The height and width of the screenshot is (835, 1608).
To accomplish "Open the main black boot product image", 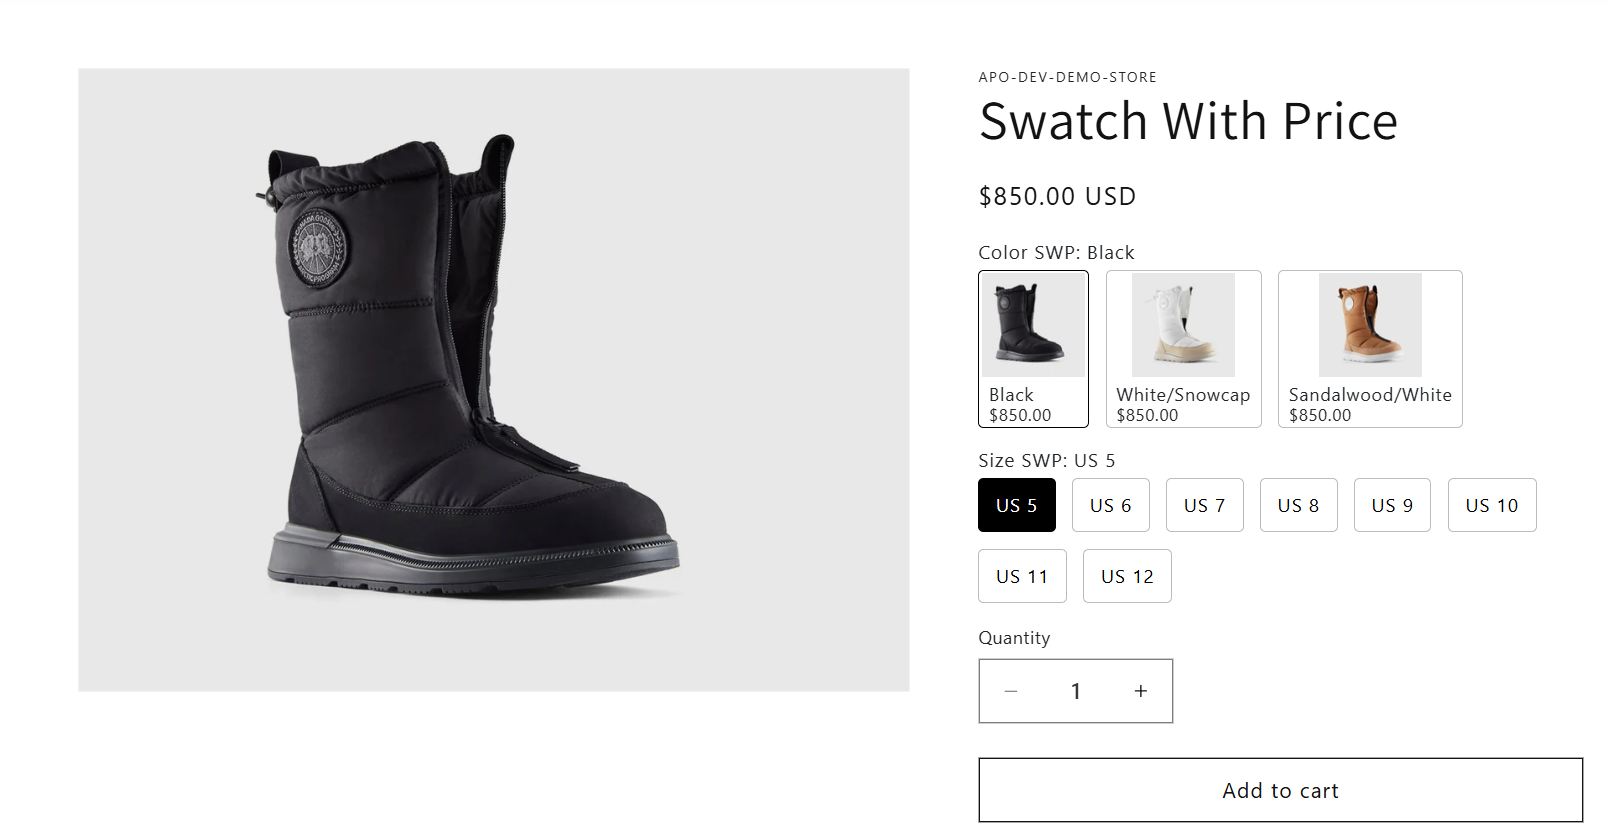I will click(x=493, y=380).
